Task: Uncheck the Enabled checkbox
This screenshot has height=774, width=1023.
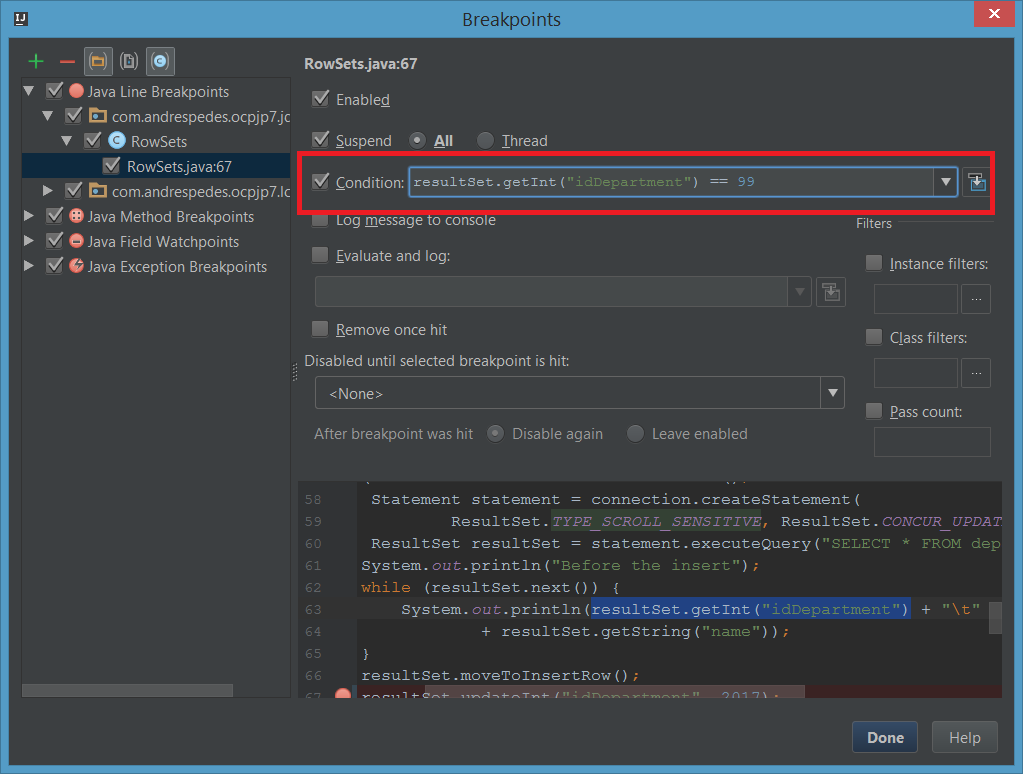Action: coord(321,99)
